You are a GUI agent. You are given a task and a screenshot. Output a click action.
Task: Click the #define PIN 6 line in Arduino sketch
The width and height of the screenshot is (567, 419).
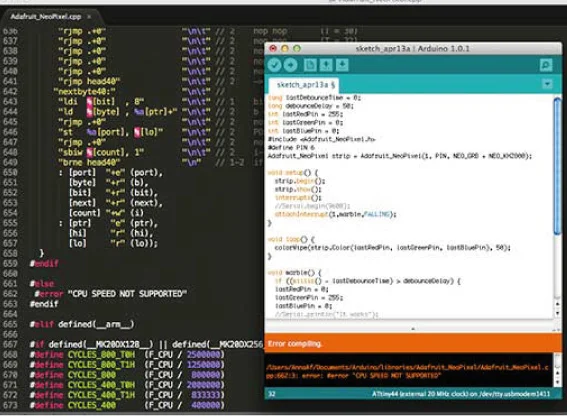[x=291, y=147]
